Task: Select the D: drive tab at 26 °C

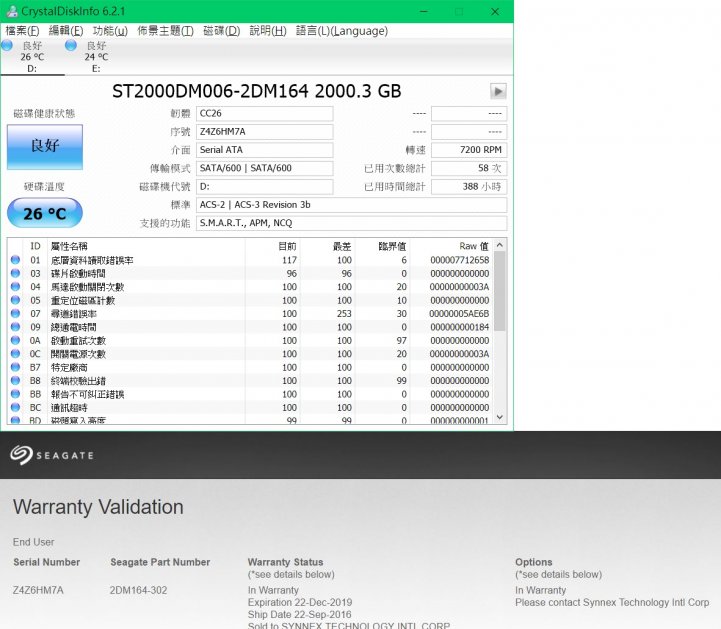Action: click(32, 57)
